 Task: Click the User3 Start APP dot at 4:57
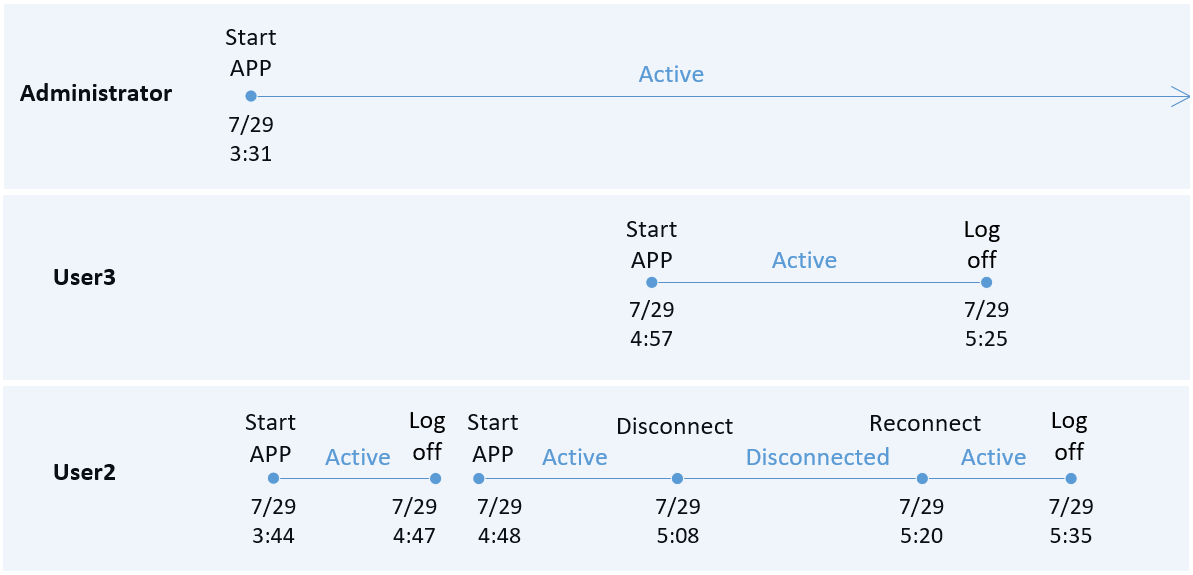click(x=651, y=283)
